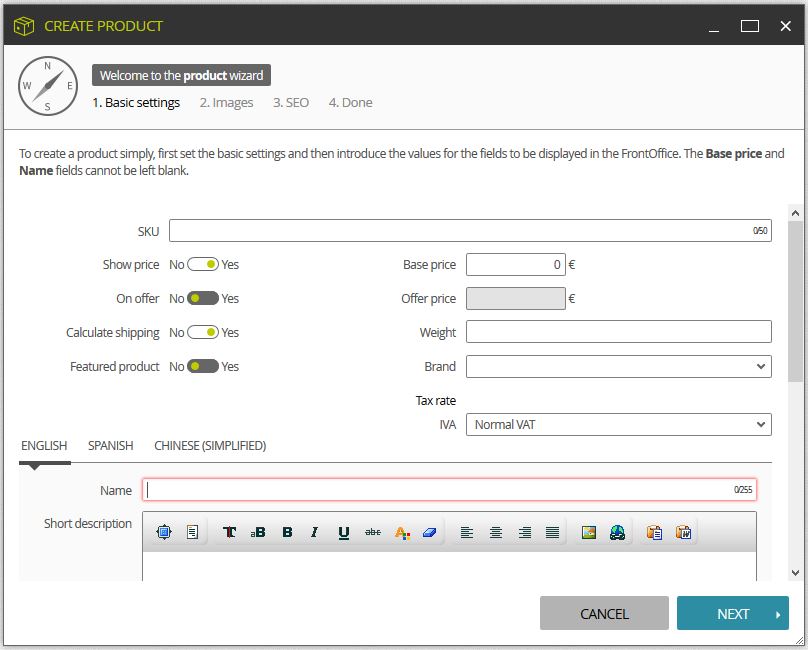Open the Brand dropdown
This screenshot has height=650, width=808.
click(x=618, y=366)
